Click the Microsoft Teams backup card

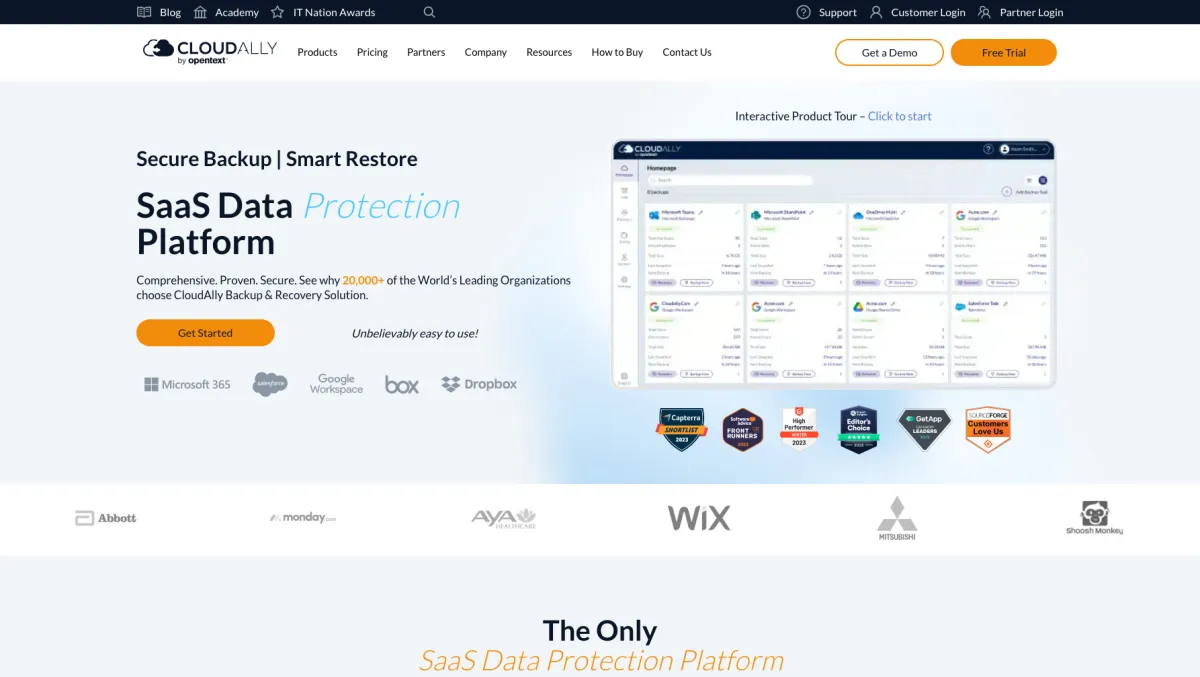694,248
